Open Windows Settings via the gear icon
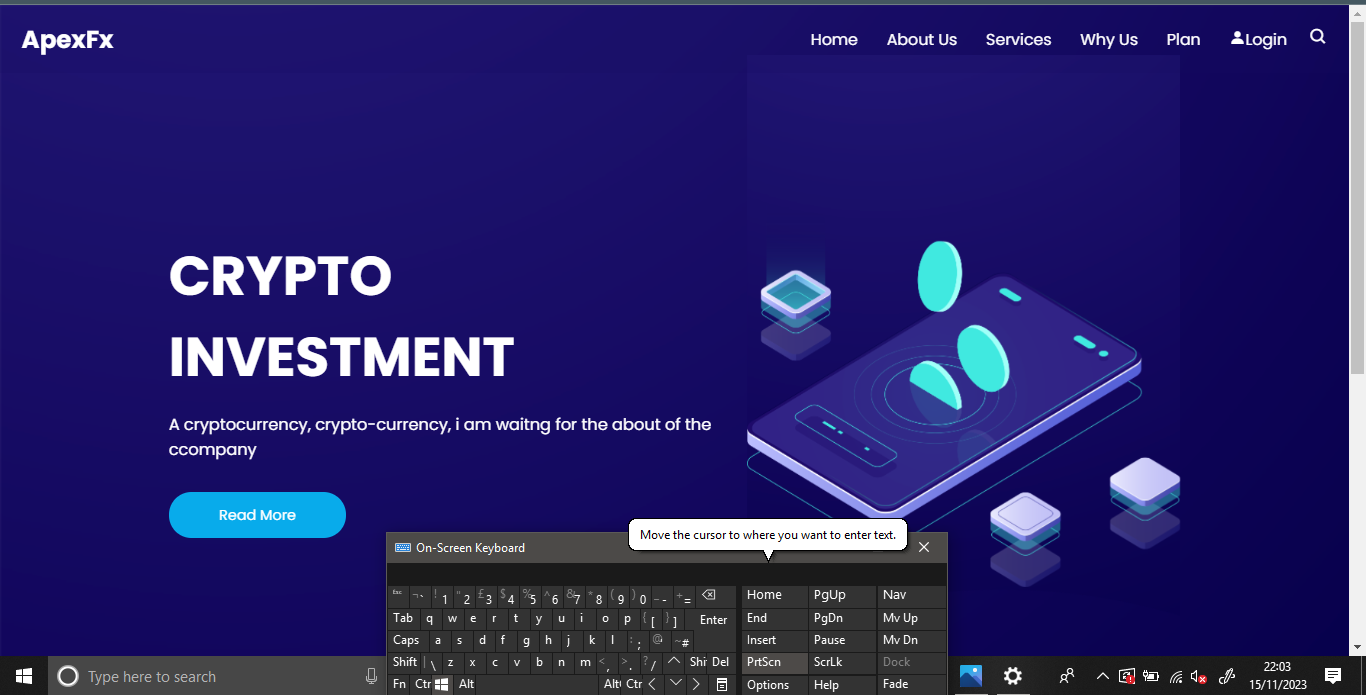The width and height of the screenshot is (1366, 695). [1013, 676]
